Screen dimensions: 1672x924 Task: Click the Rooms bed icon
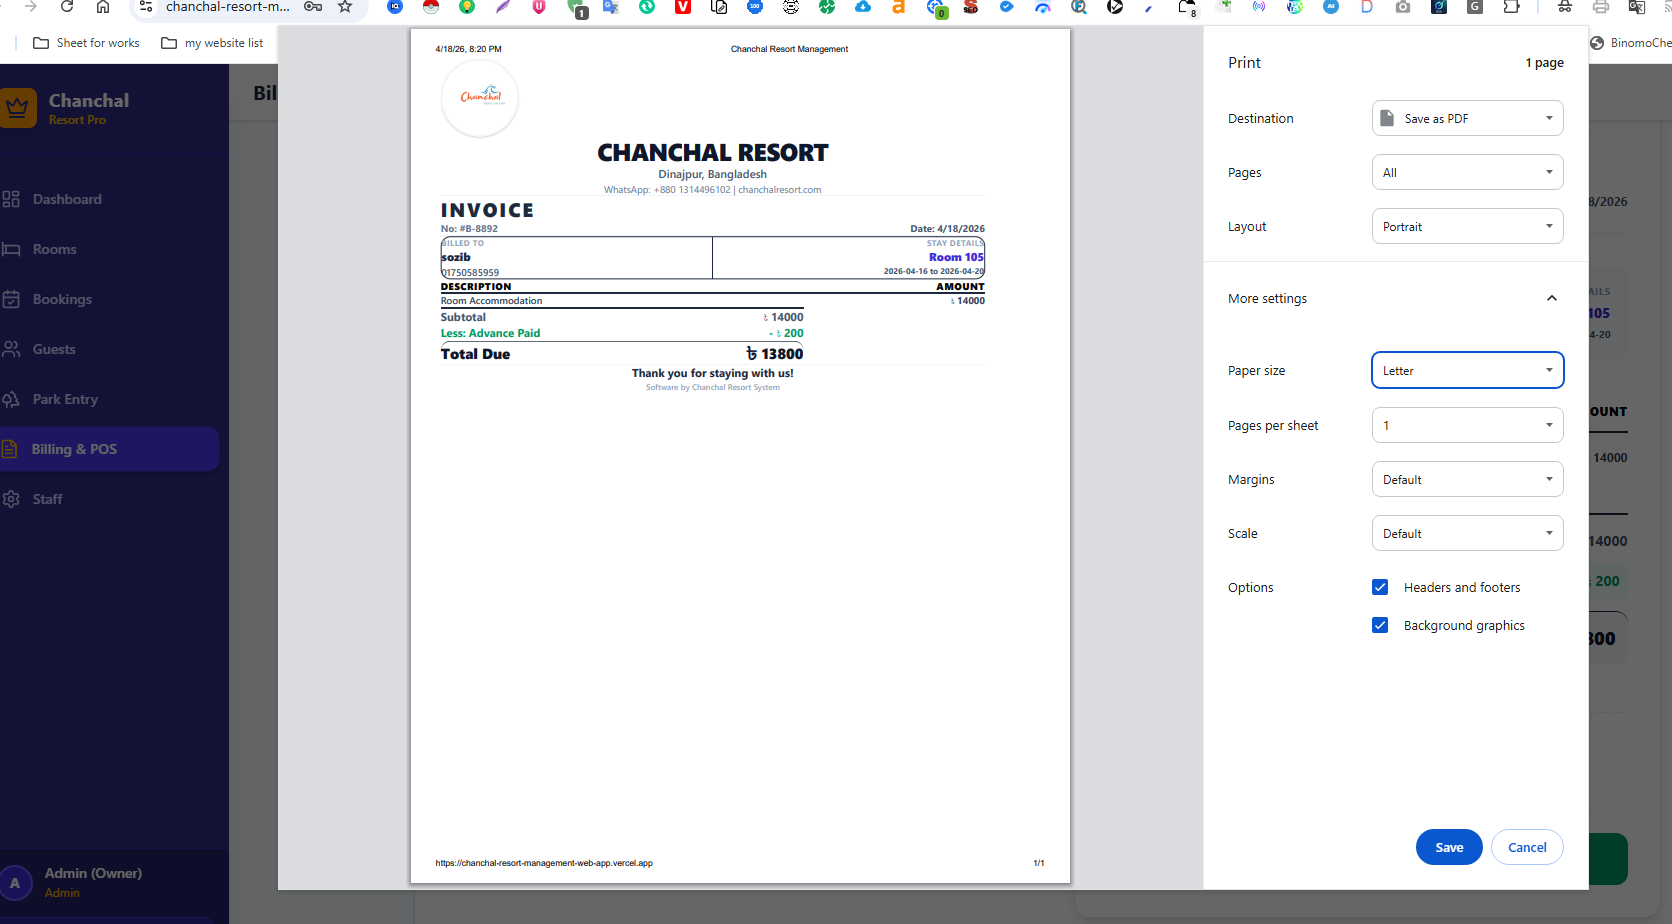pyautogui.click(x=11, y=249)
